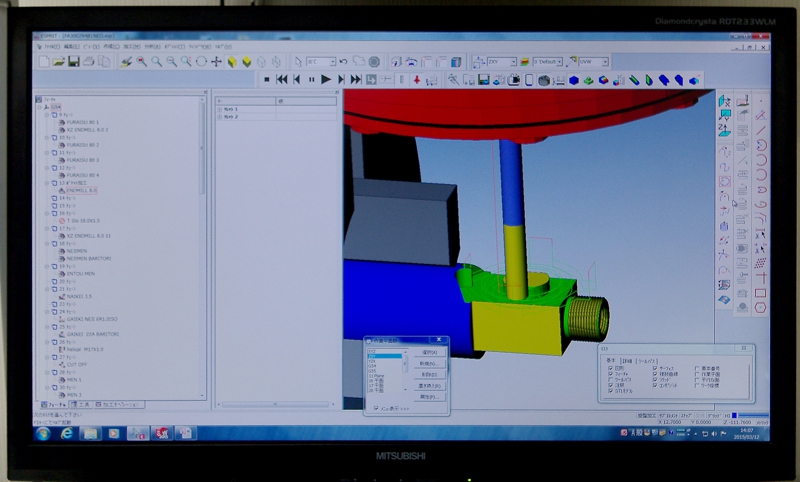The width and height of the screenshot is (800, 482).
Task: Click the Undo arrow icon
Action: (x=343, y=62)
